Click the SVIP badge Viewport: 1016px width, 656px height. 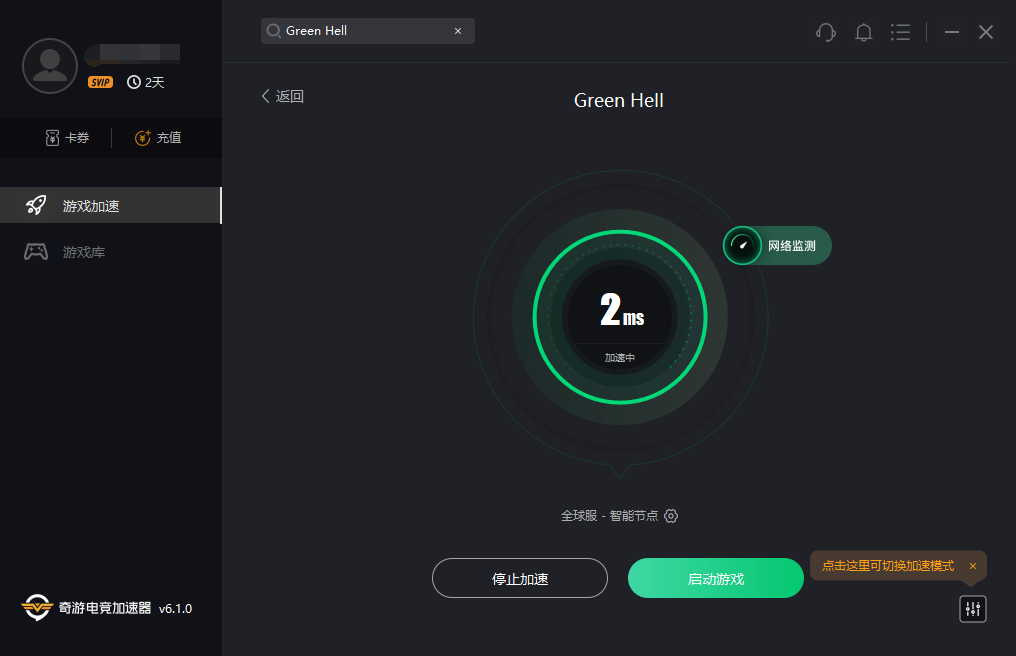(100, 82)
